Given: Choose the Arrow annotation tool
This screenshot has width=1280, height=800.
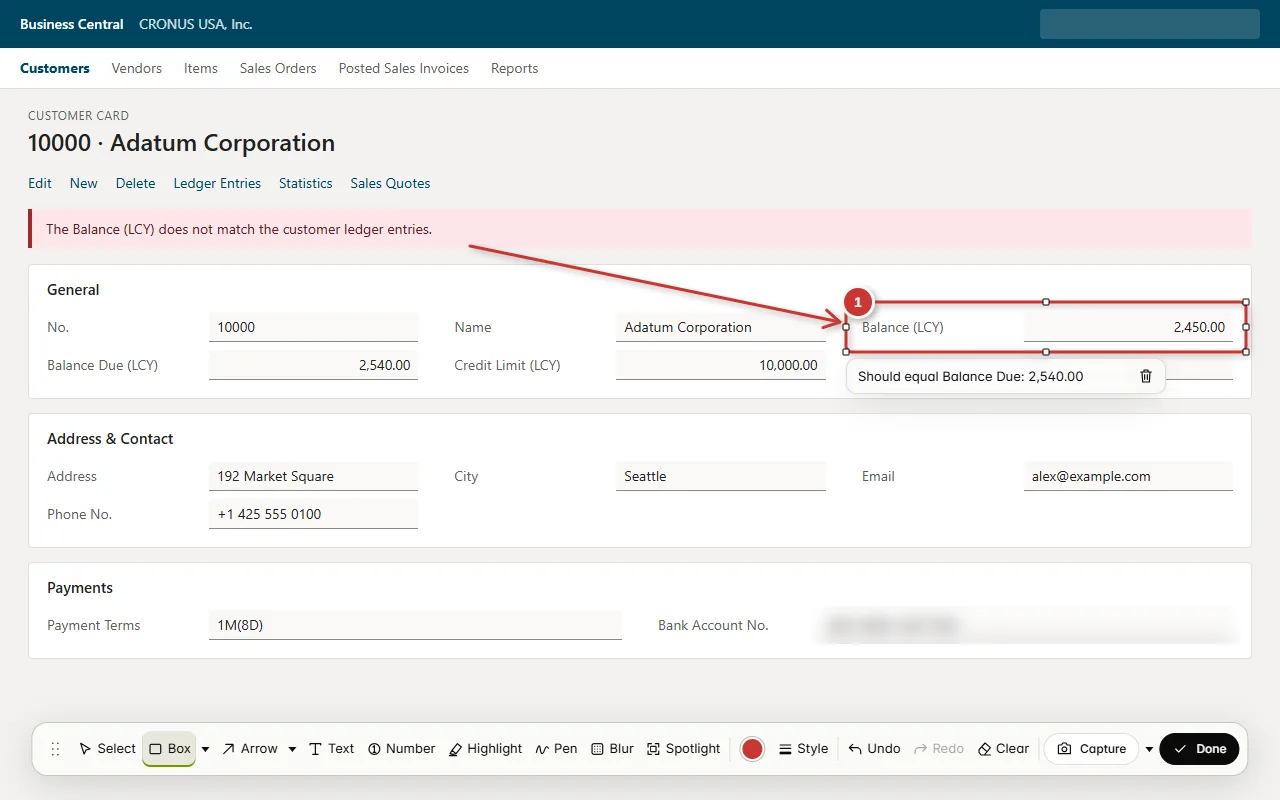Looking at the screenshot, I should tap(250, 749).
